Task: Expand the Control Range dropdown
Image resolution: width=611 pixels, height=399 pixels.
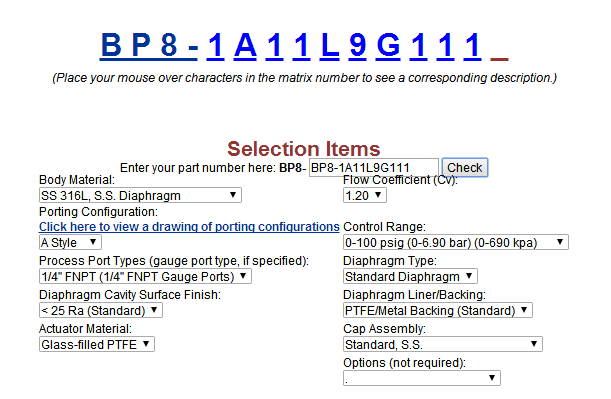Action: [x=456, y=242]
